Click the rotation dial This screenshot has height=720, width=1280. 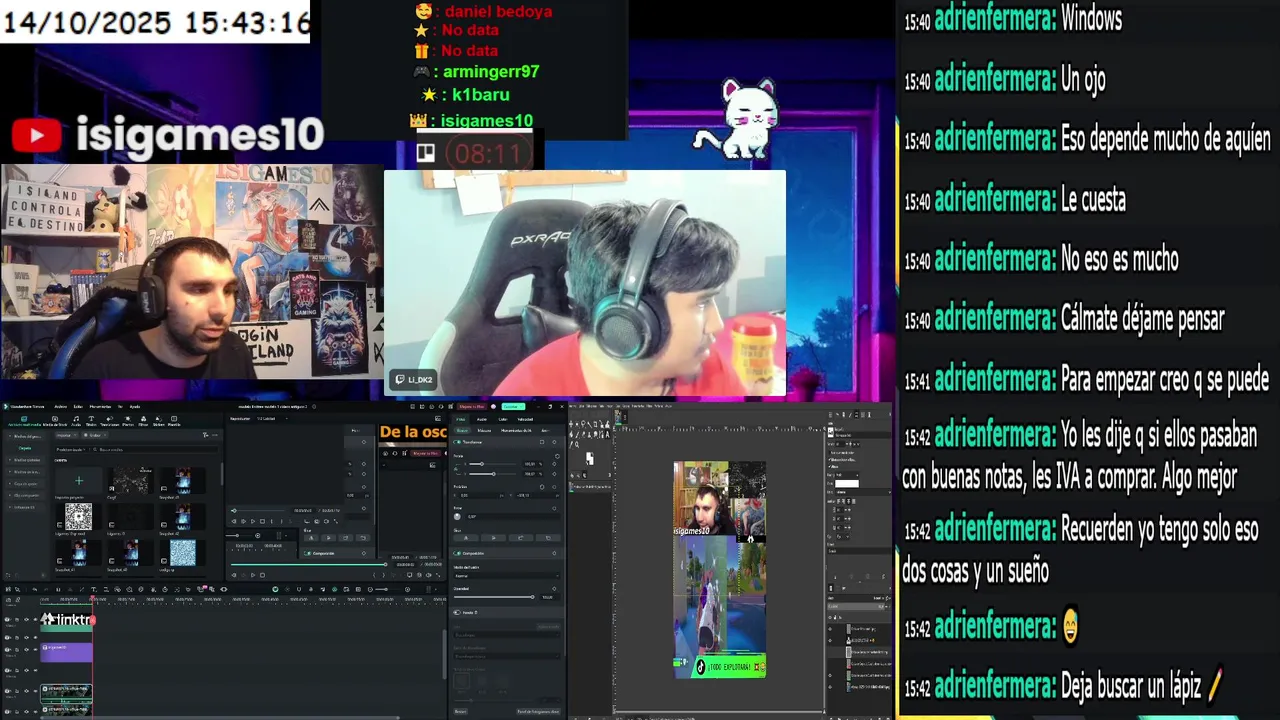pos(457,517)
